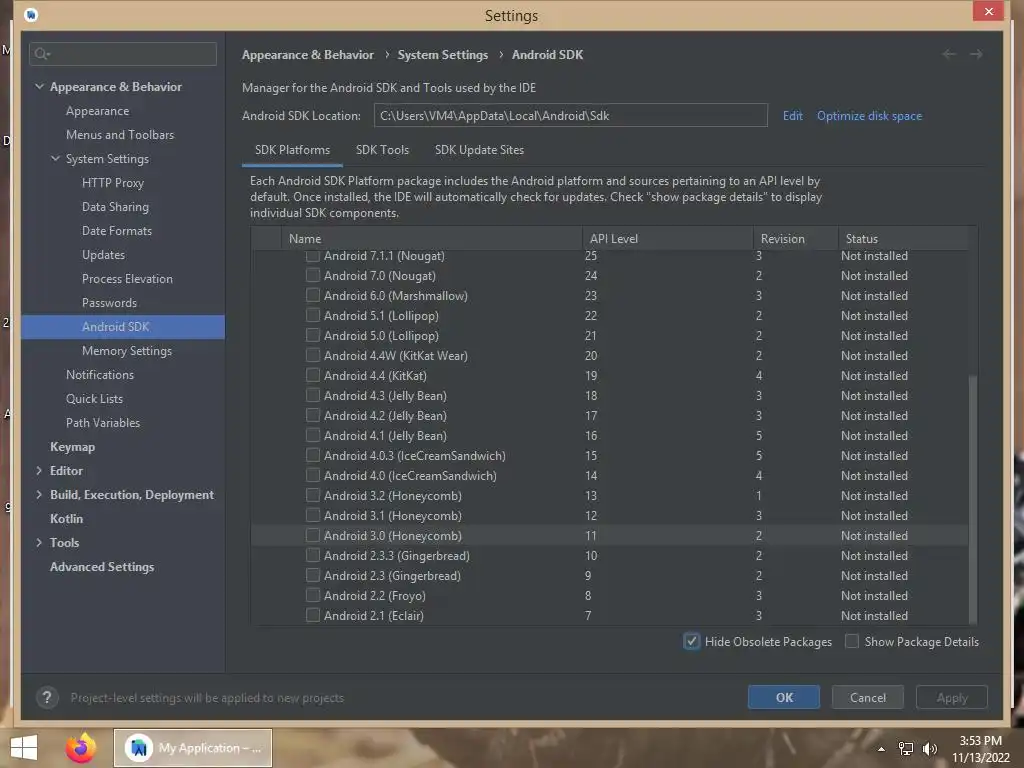Open My Application taskbar item

tap(193, 748)
